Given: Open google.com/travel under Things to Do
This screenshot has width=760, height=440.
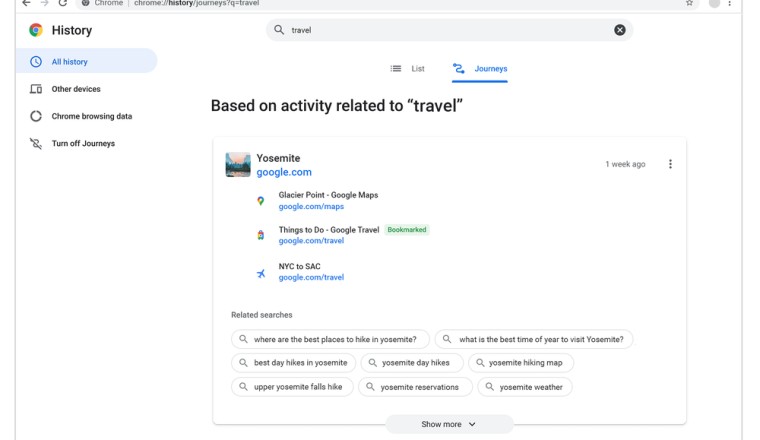Looking at the screenshot, I should (311, 241).
